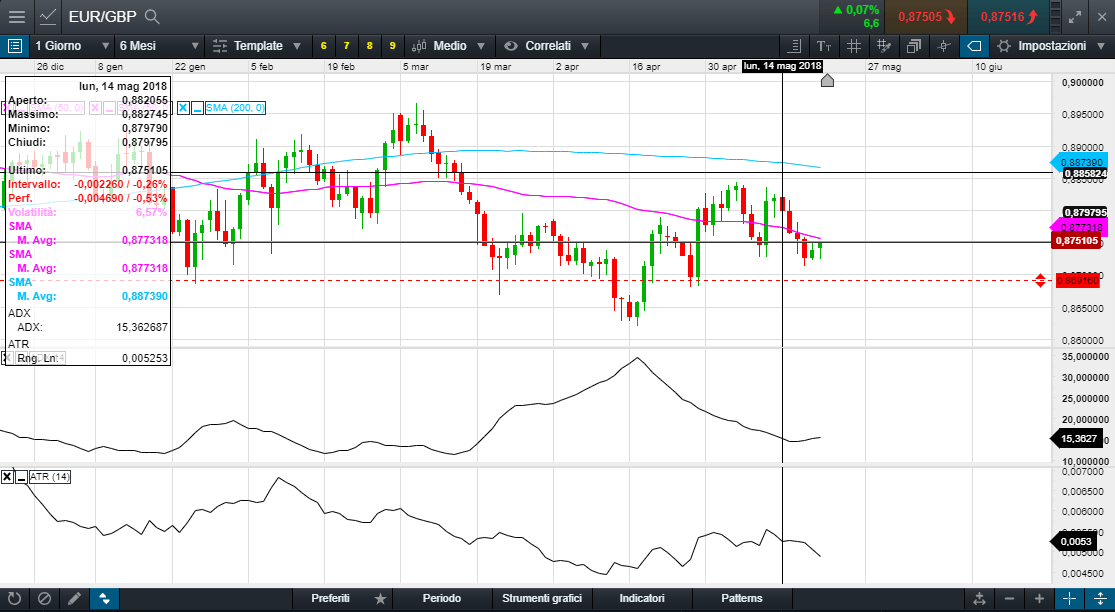Click the red last price 0,875105 tag
The width and height of the screenshot is (1115, 612).
1079,241
